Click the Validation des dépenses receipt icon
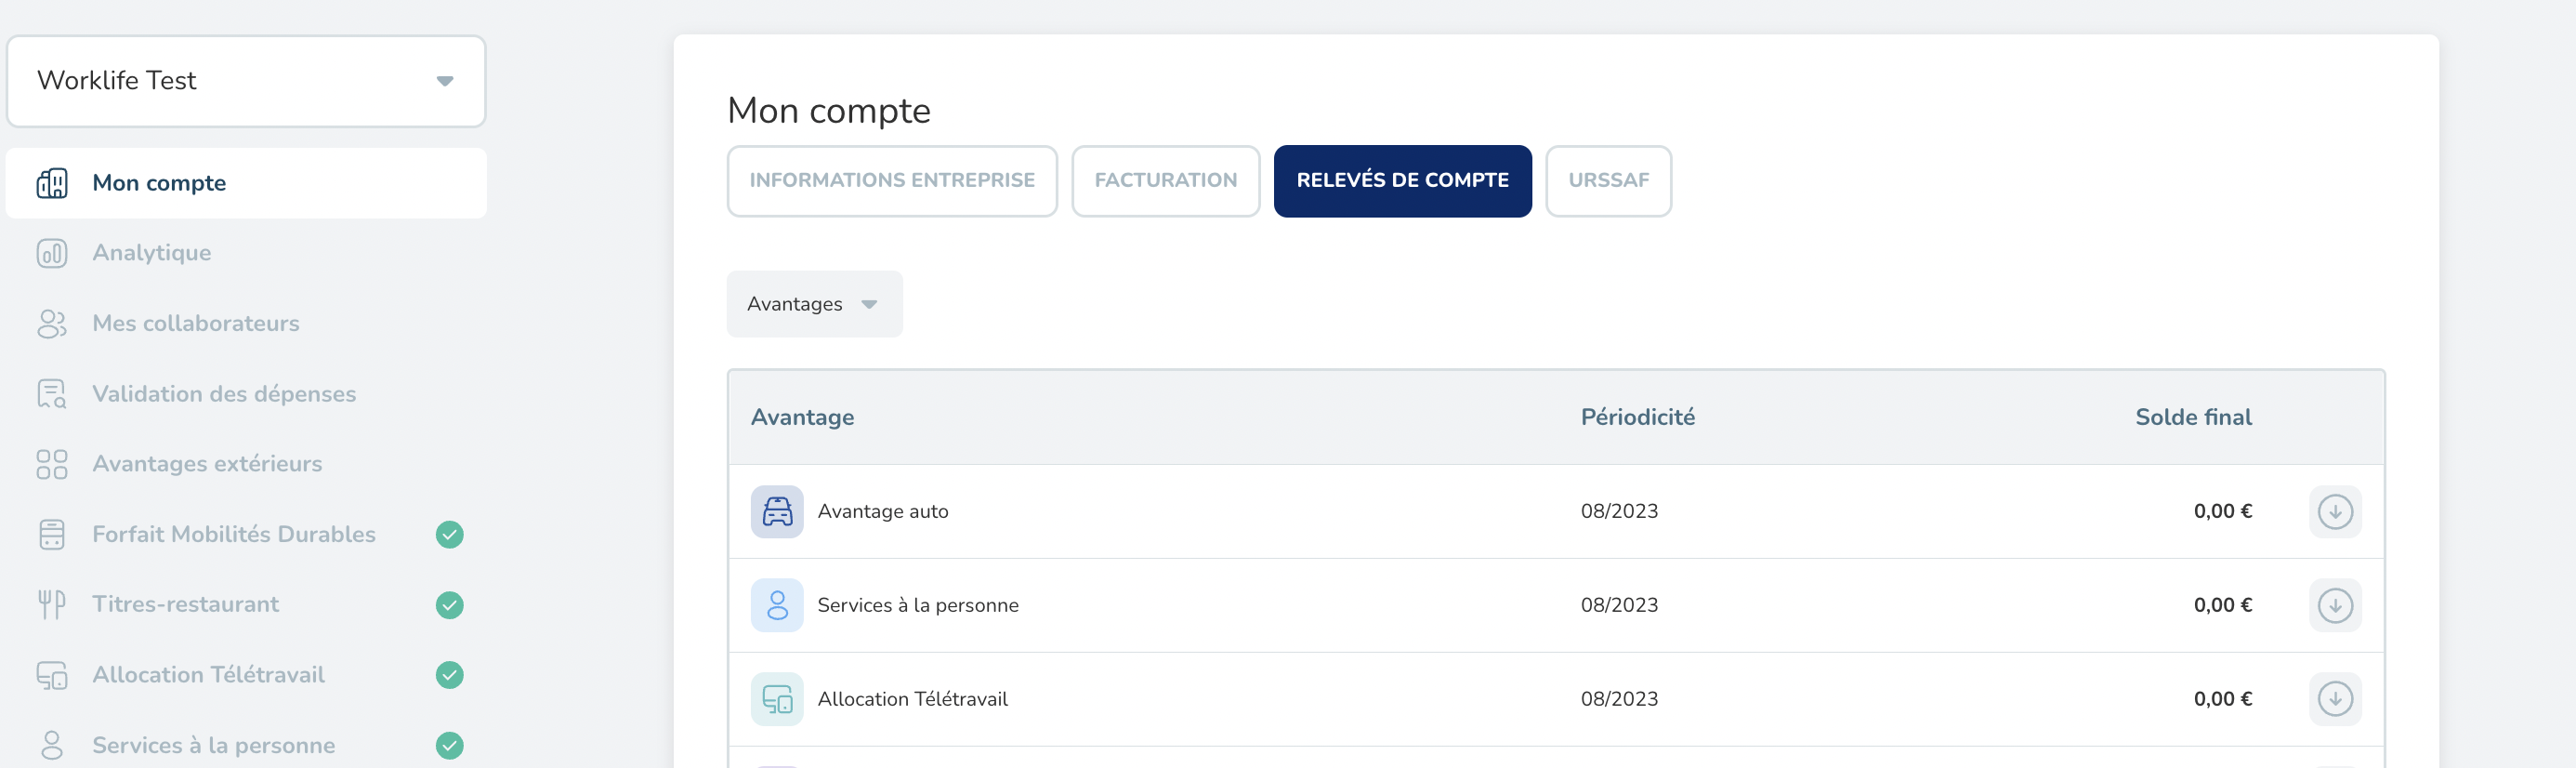Viewport: 2576px width, 768px height. (52, 394)
